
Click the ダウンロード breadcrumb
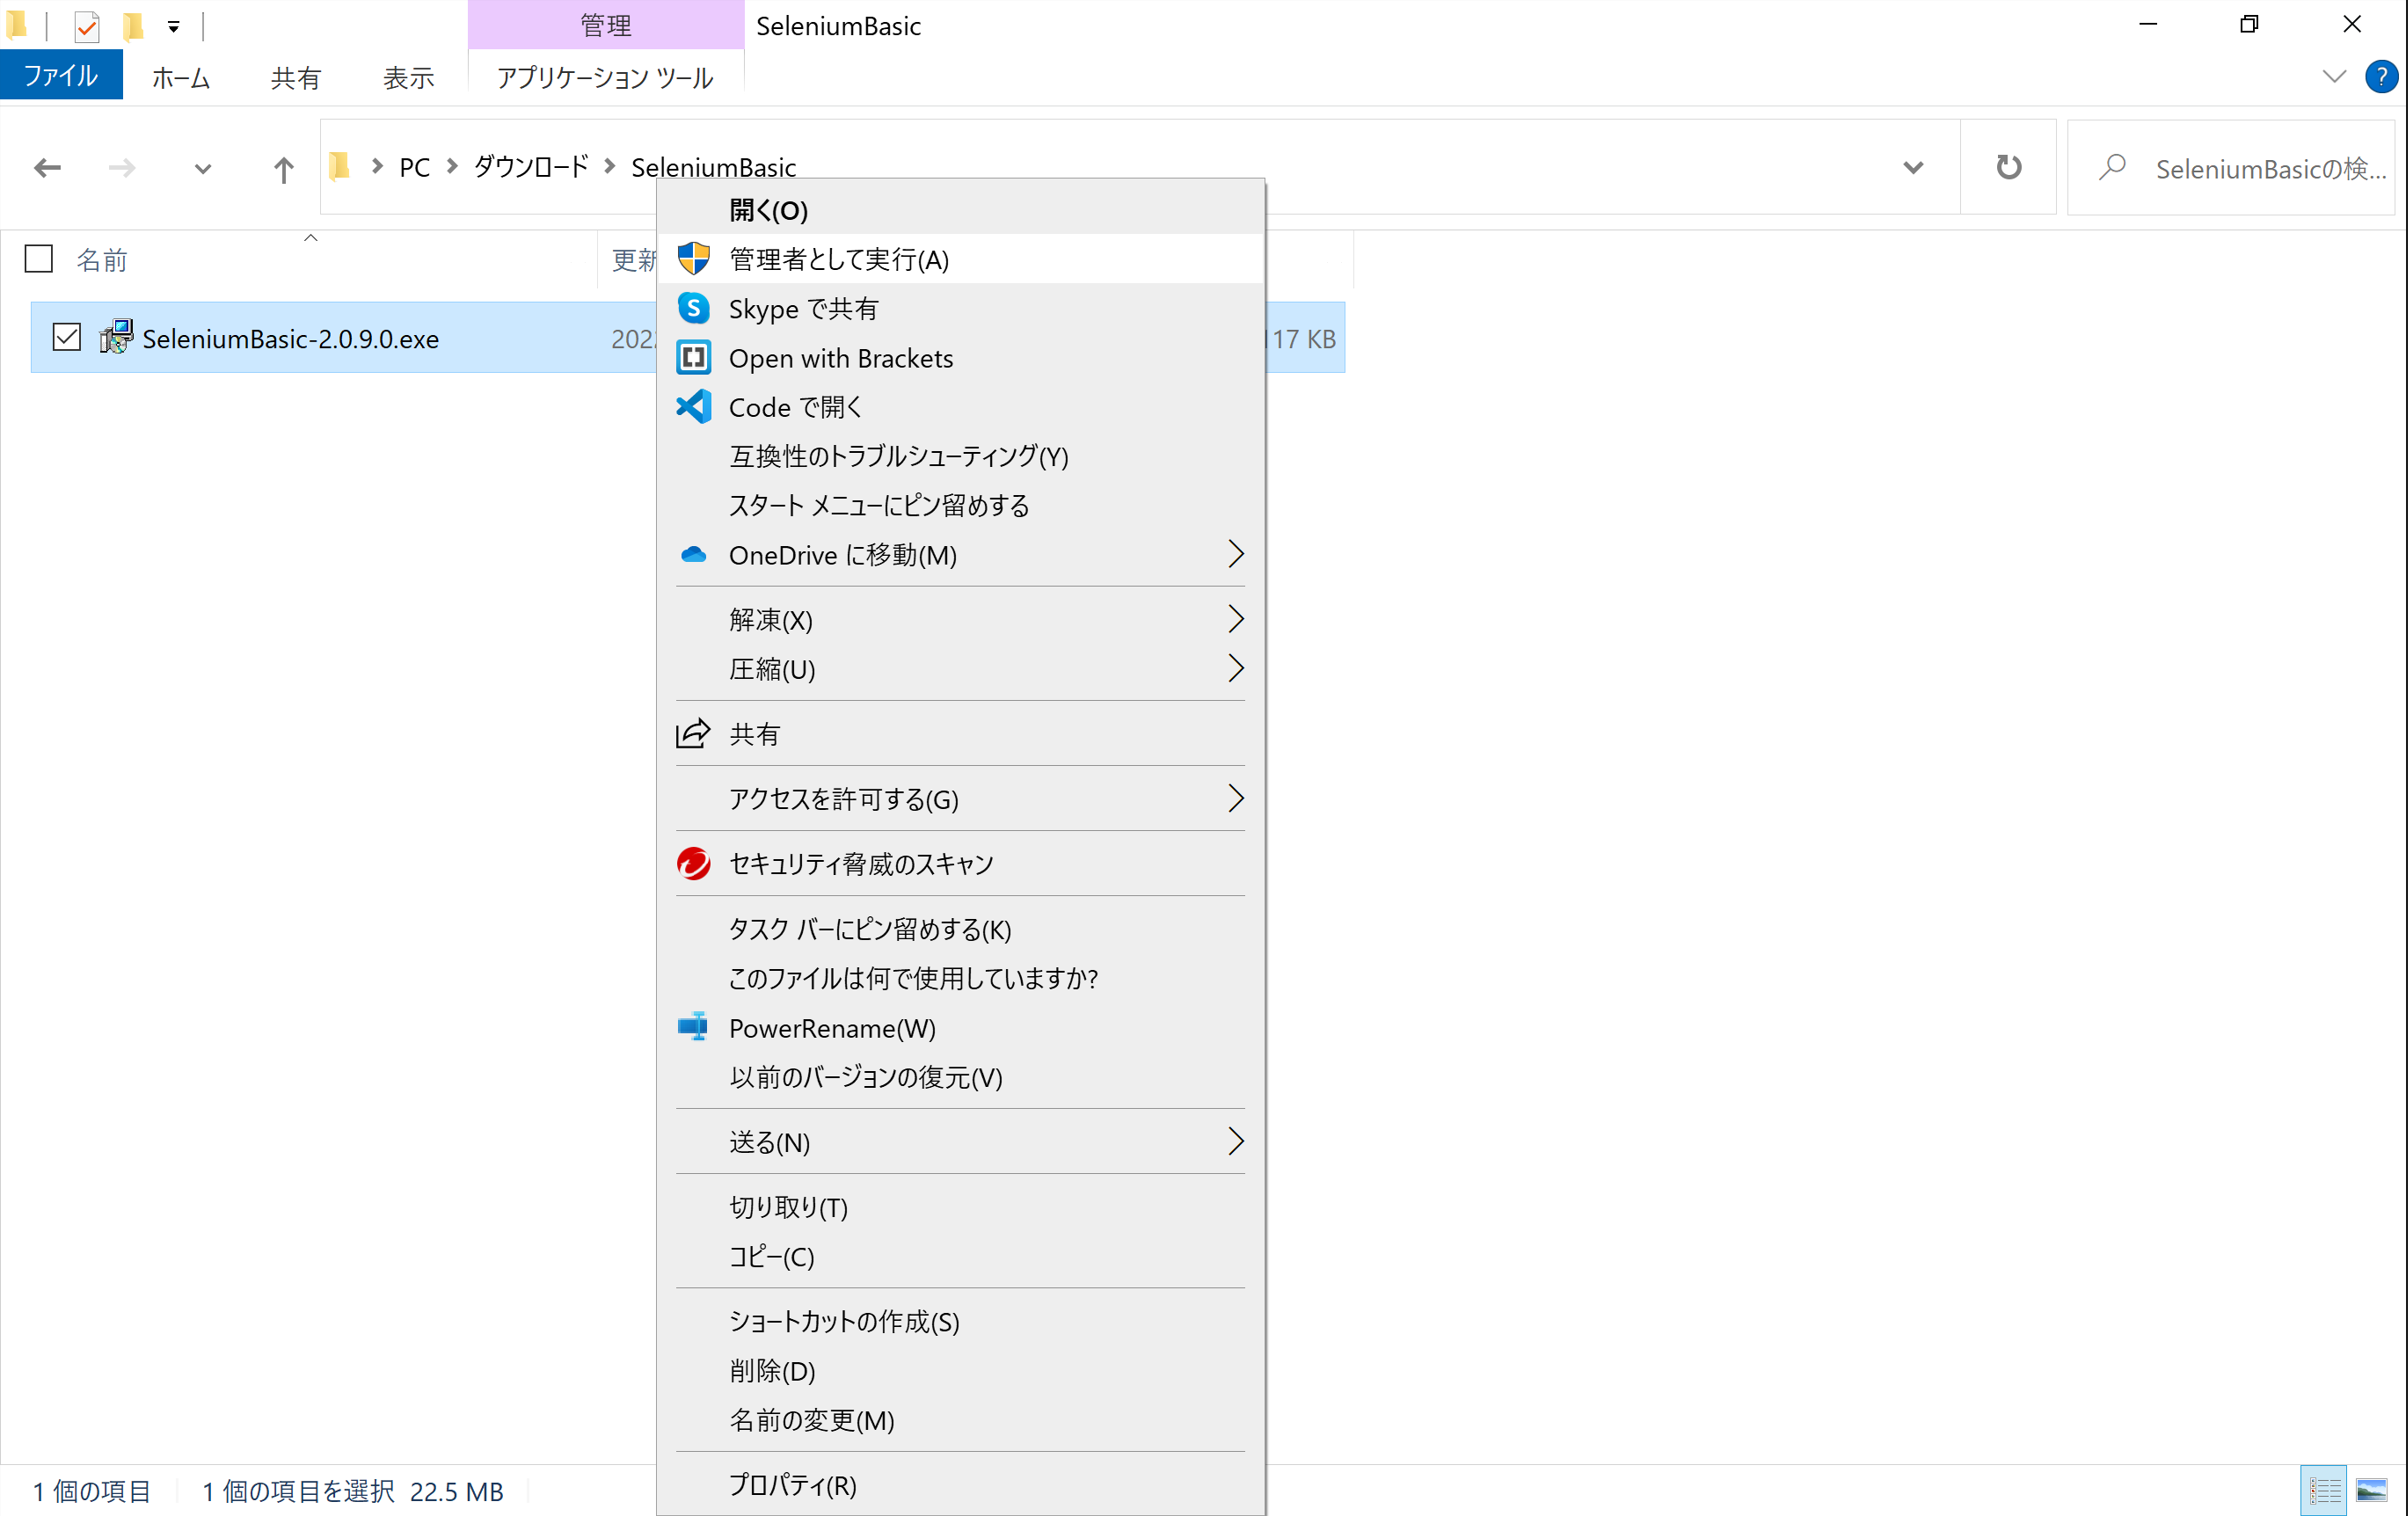[x=531, y=166]
